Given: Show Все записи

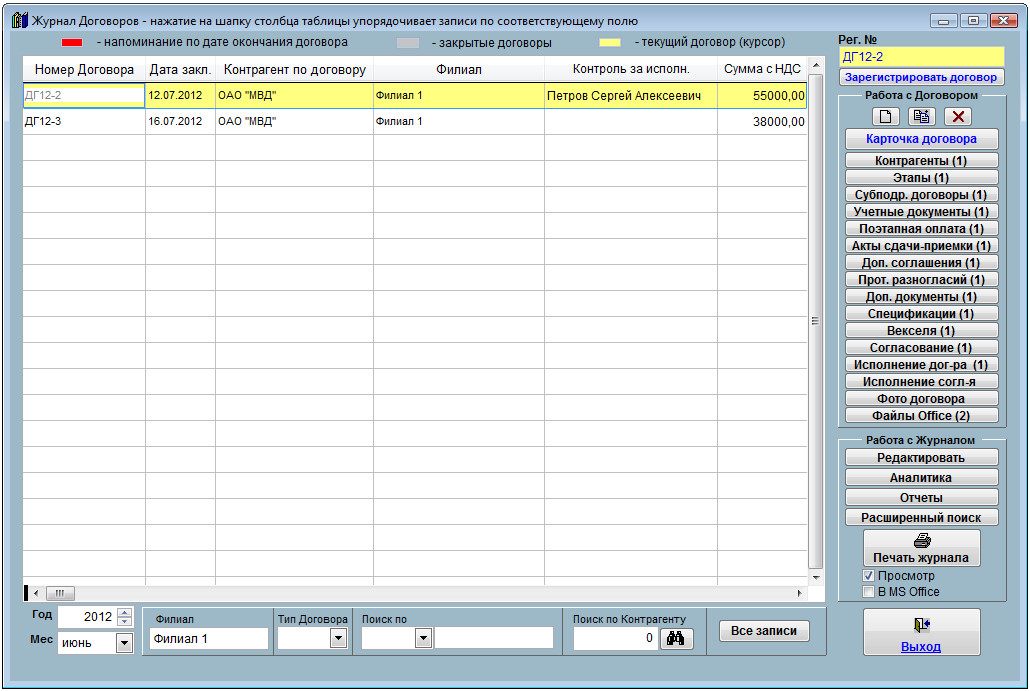Looking at the screenshot, I should [x=764, y=631].
